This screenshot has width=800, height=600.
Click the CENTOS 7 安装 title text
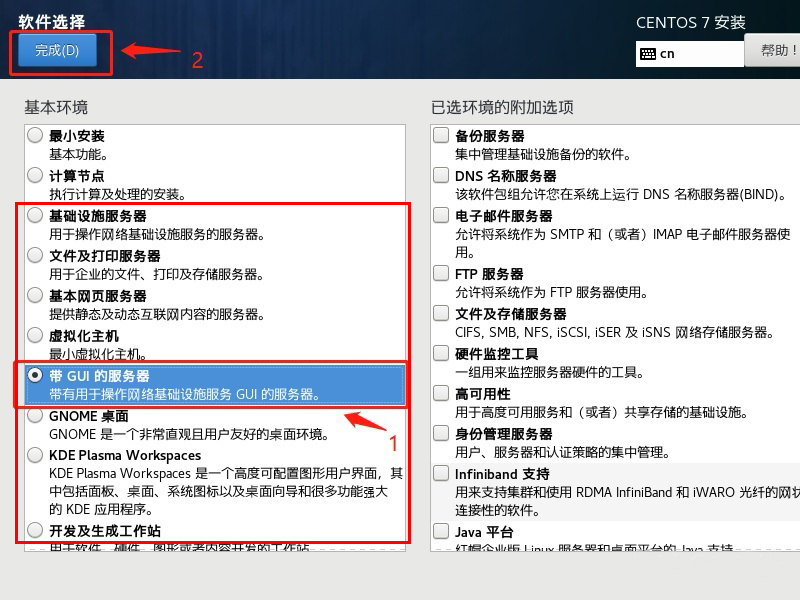point(691,22)
